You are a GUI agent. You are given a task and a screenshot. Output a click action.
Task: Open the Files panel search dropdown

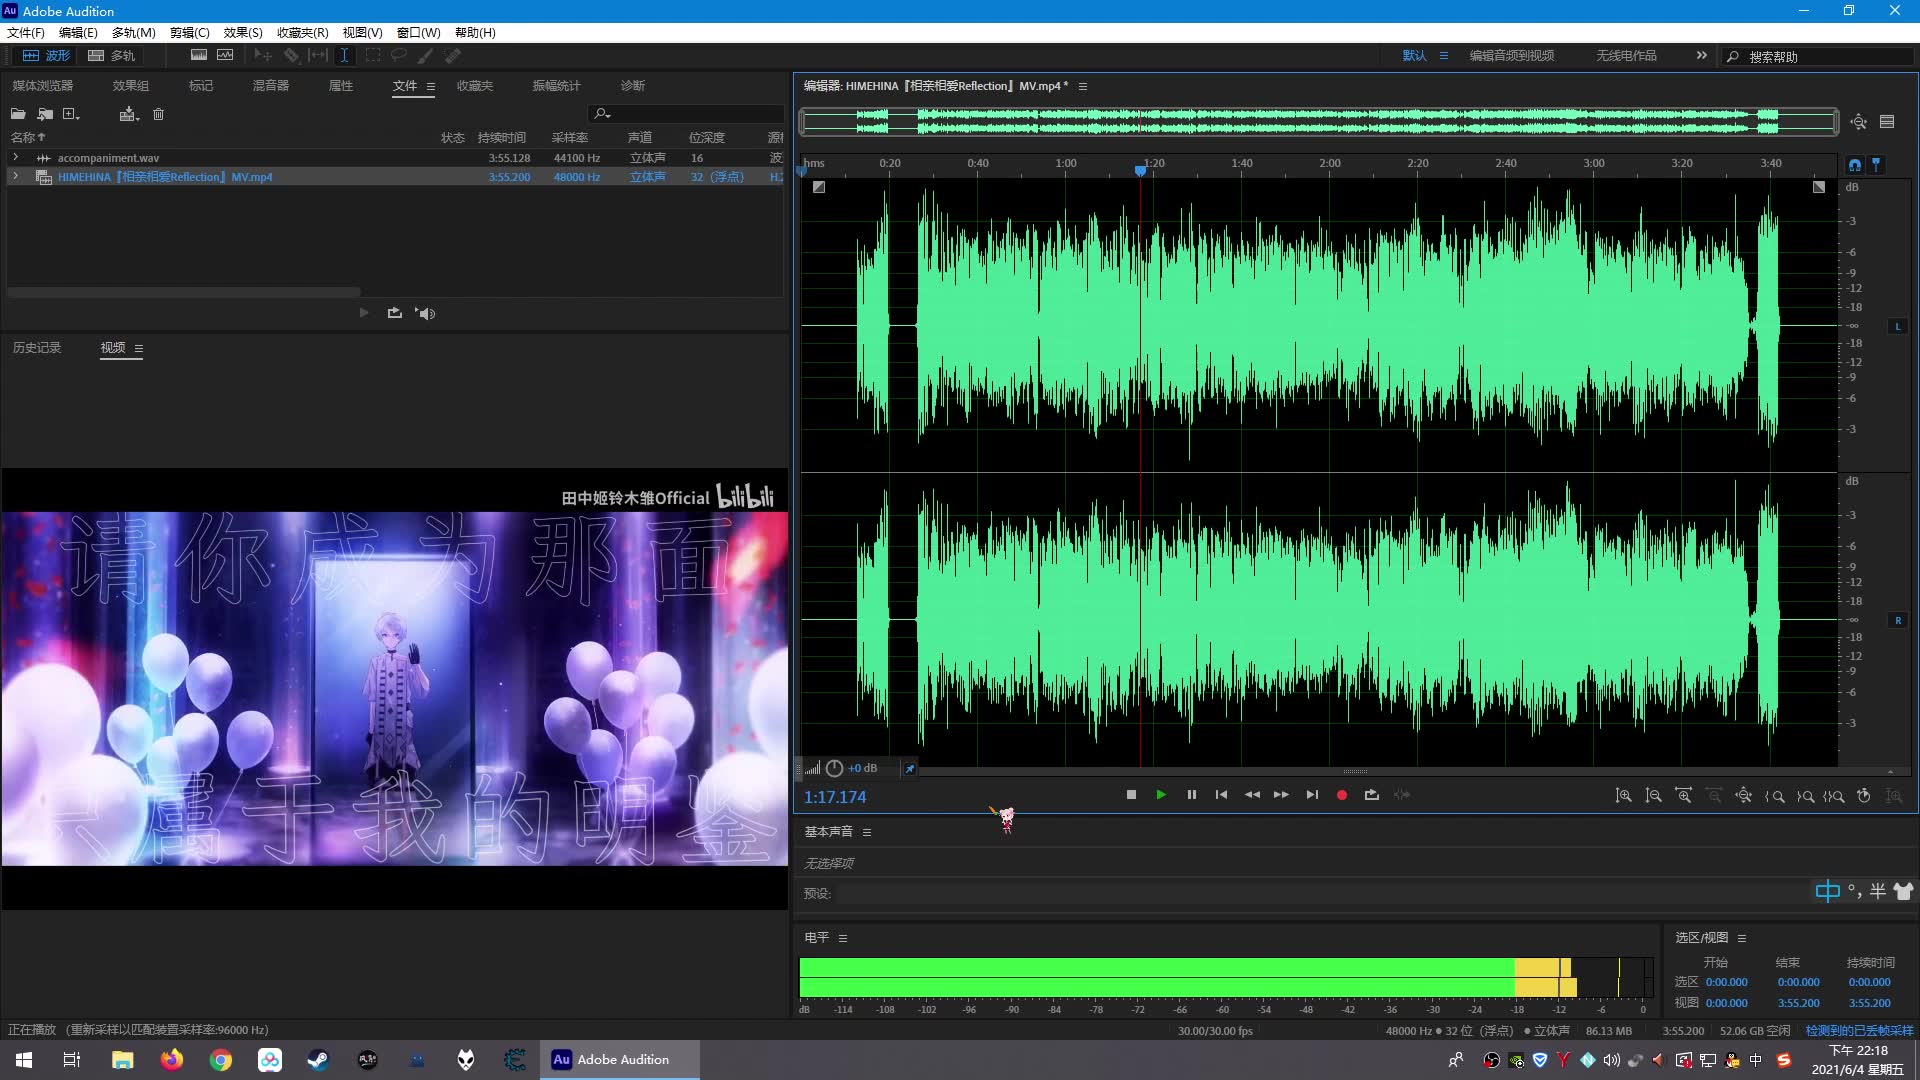pos(602,114)
